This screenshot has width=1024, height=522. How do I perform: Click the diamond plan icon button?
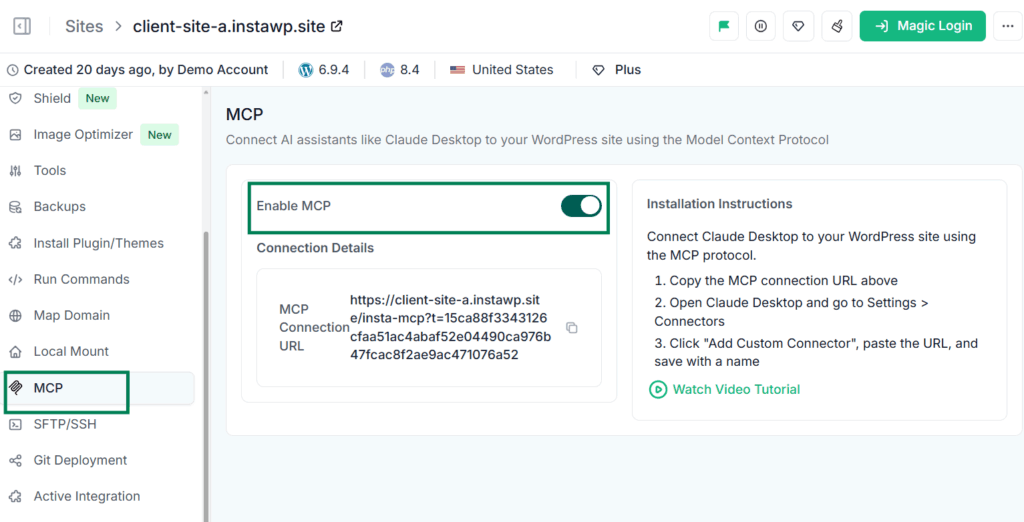coord(798,26)
